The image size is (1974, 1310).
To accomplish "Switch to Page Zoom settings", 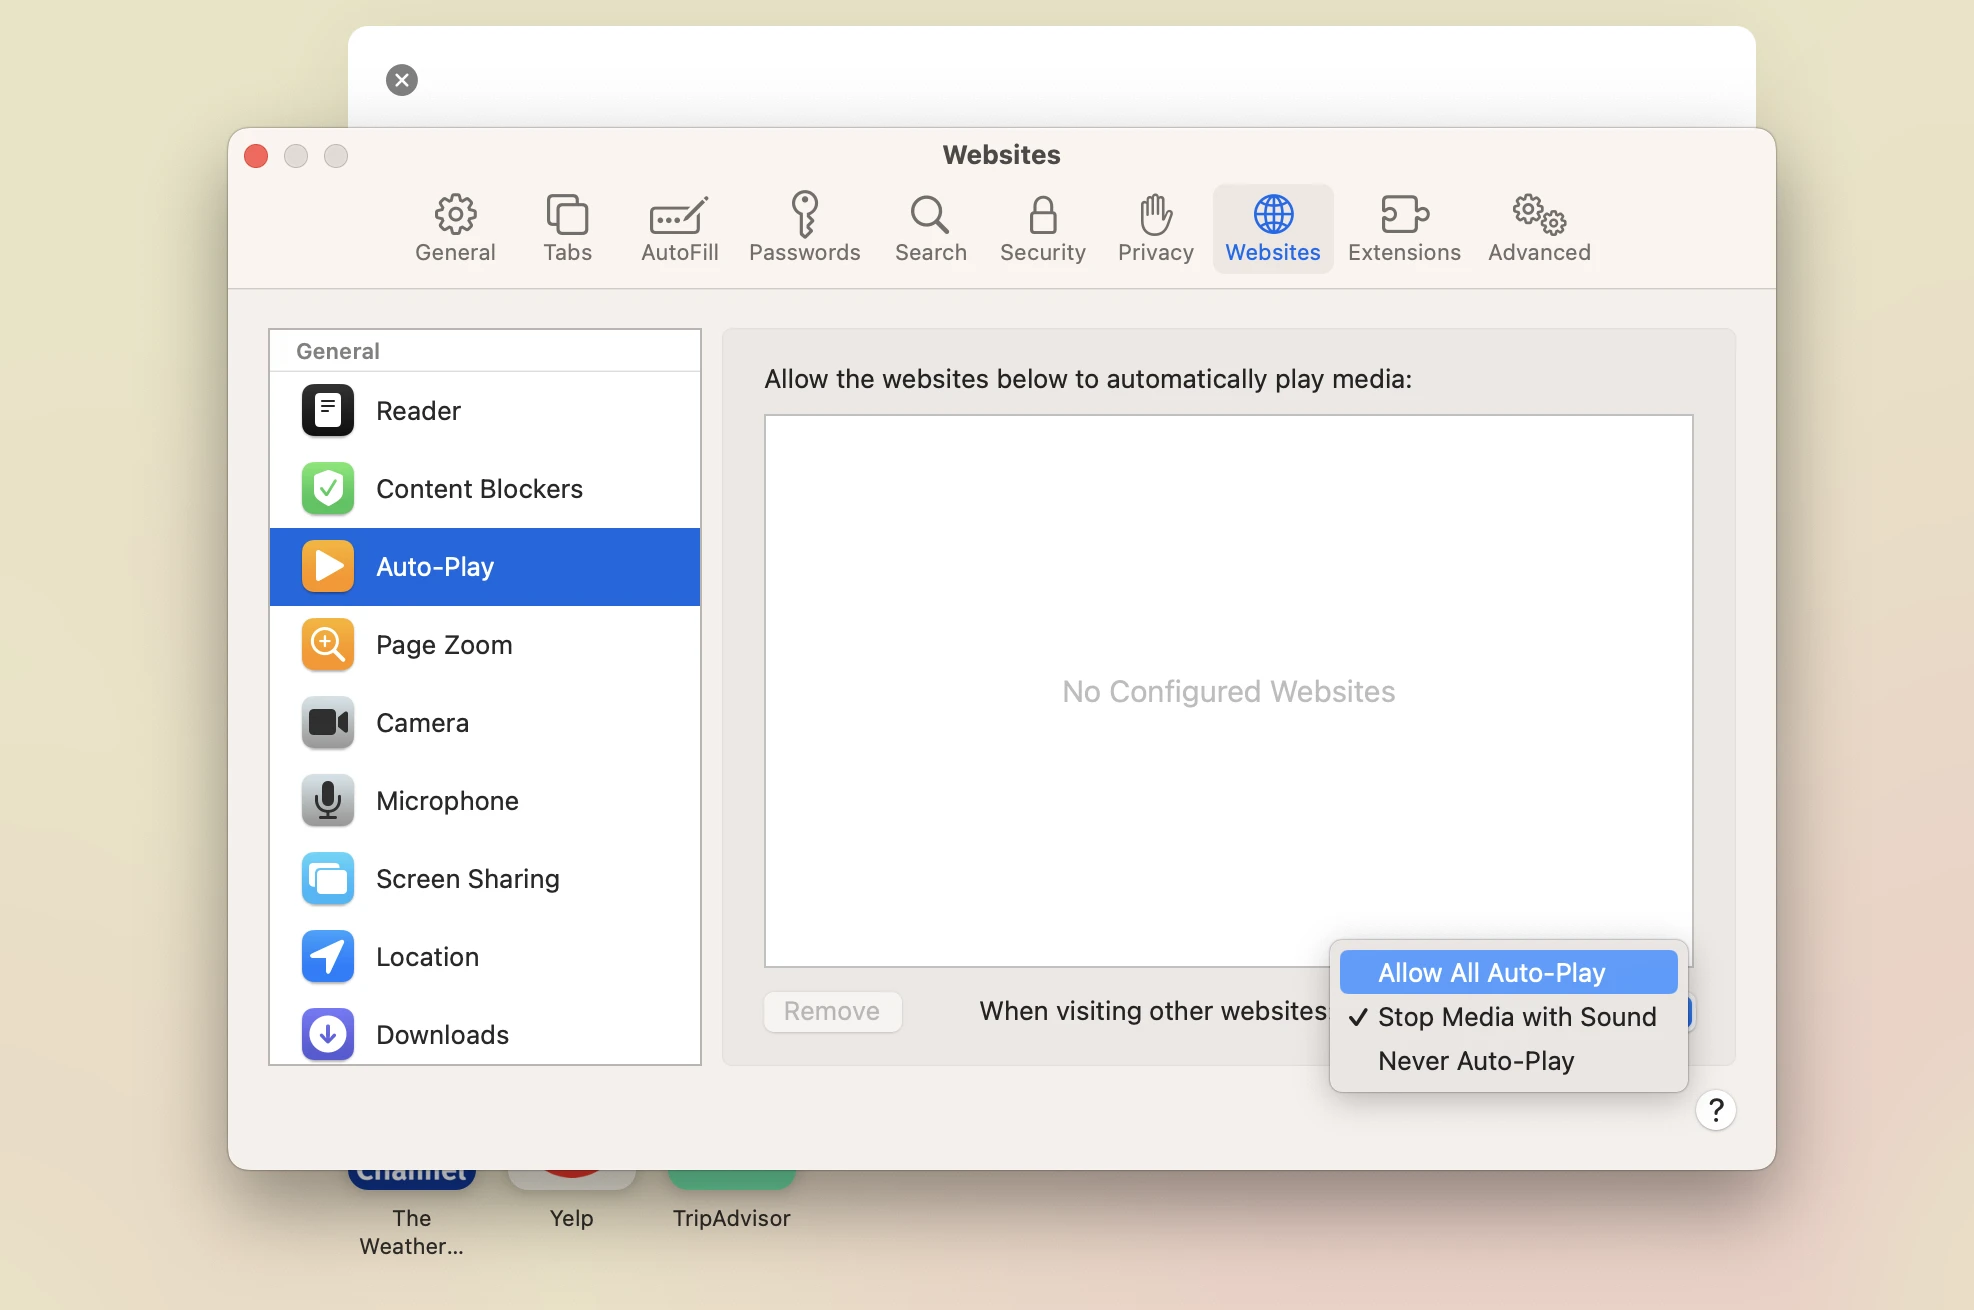I will [444, 645].
